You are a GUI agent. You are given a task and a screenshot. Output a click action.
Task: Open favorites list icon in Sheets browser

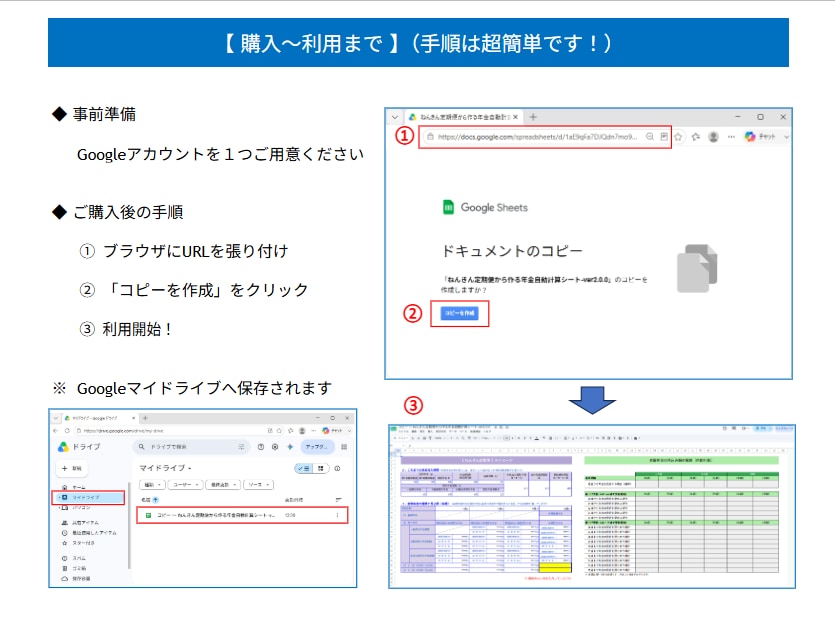695,137
